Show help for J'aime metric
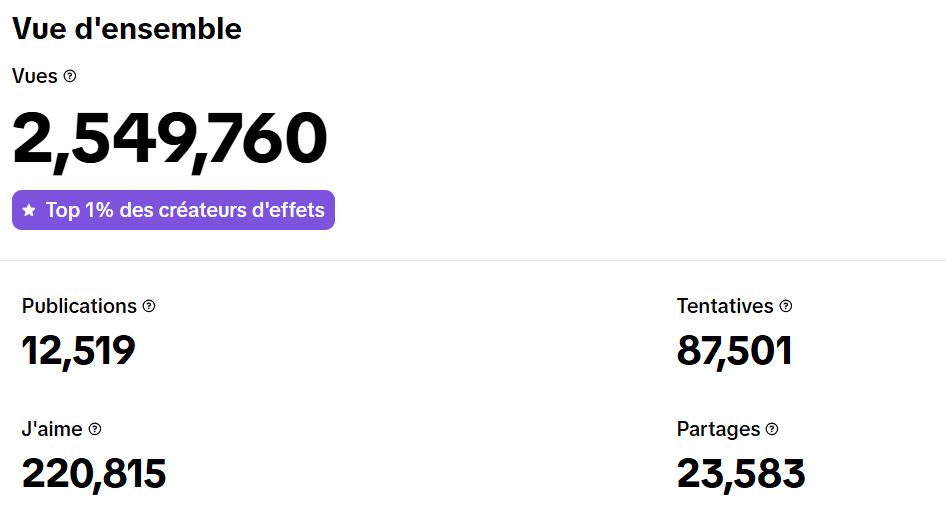 (x=95, y=429)
